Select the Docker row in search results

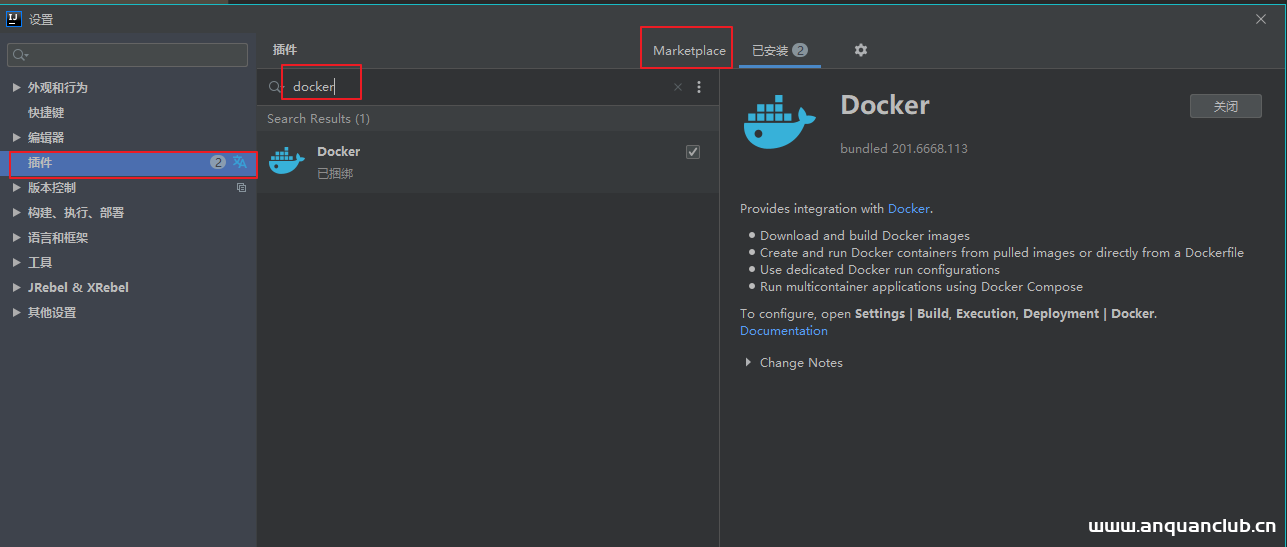488,162
